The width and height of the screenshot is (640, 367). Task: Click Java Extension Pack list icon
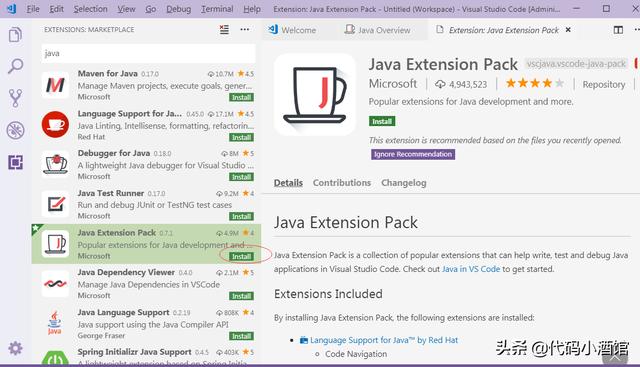pos(55,244)
